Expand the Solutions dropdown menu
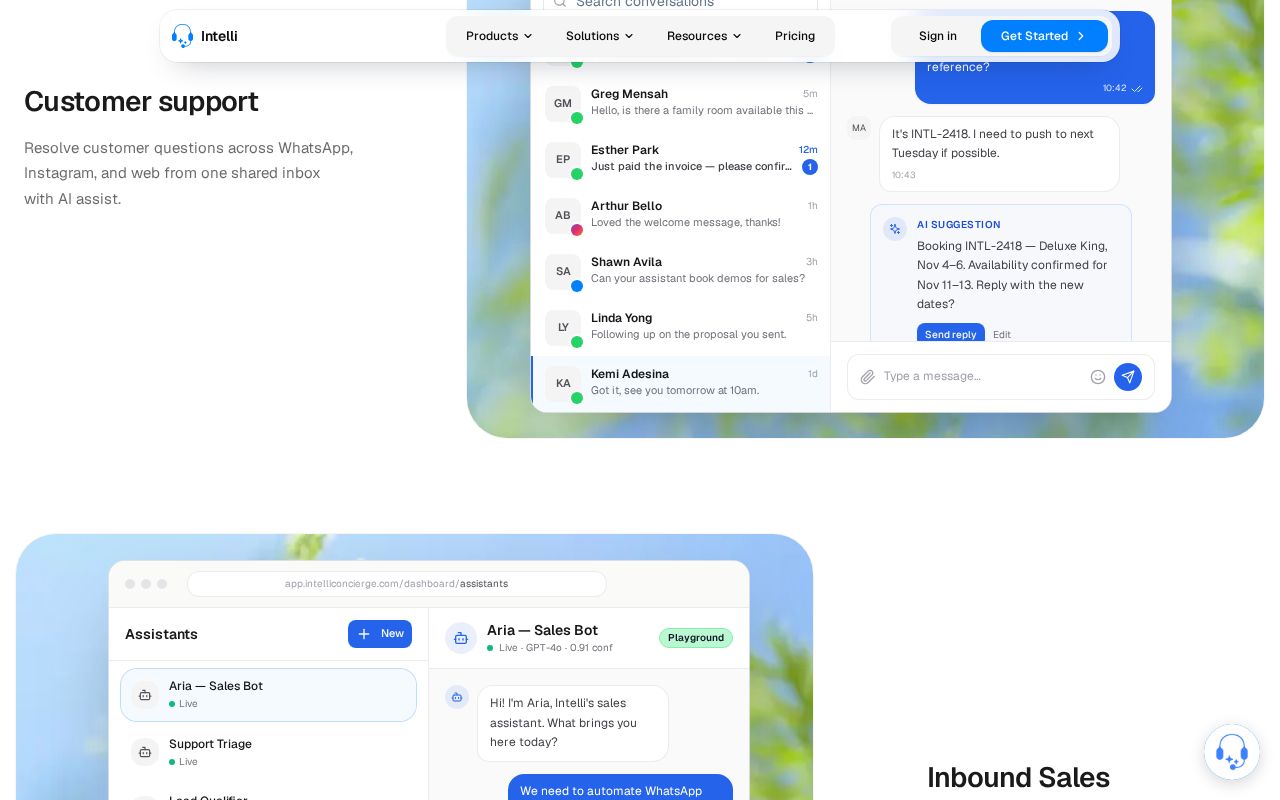Screen dimensions: 1280x800 click(599, 36)
